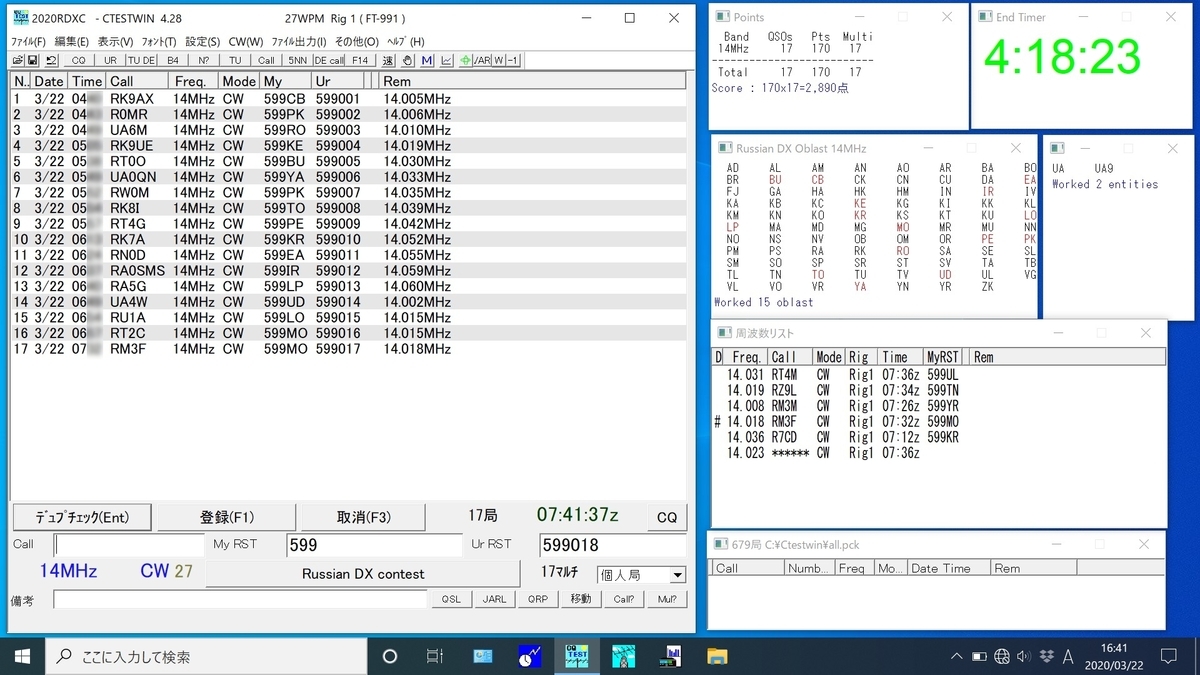The height and width of the screenshot is (675, 1200).
Task: Click Date Time column header in all.pck window
Action: pos(948,568)
